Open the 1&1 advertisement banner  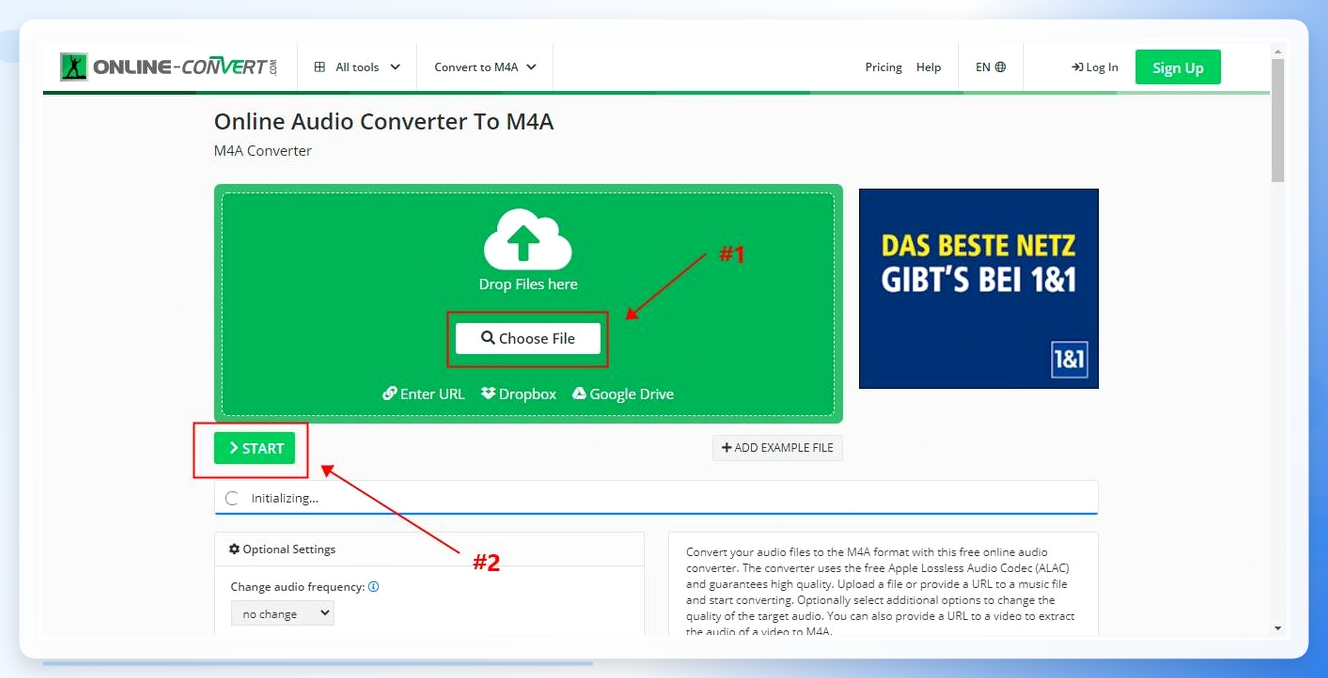979,288
